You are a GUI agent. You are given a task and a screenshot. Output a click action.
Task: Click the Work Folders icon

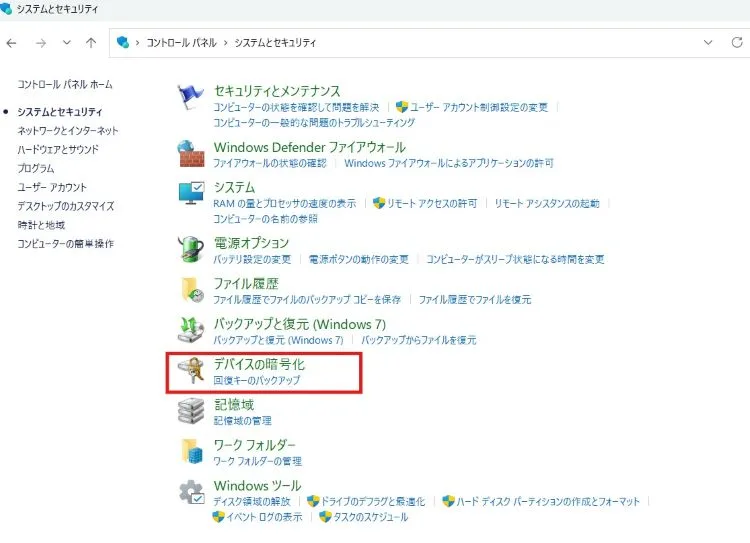[x=190, y=451]
